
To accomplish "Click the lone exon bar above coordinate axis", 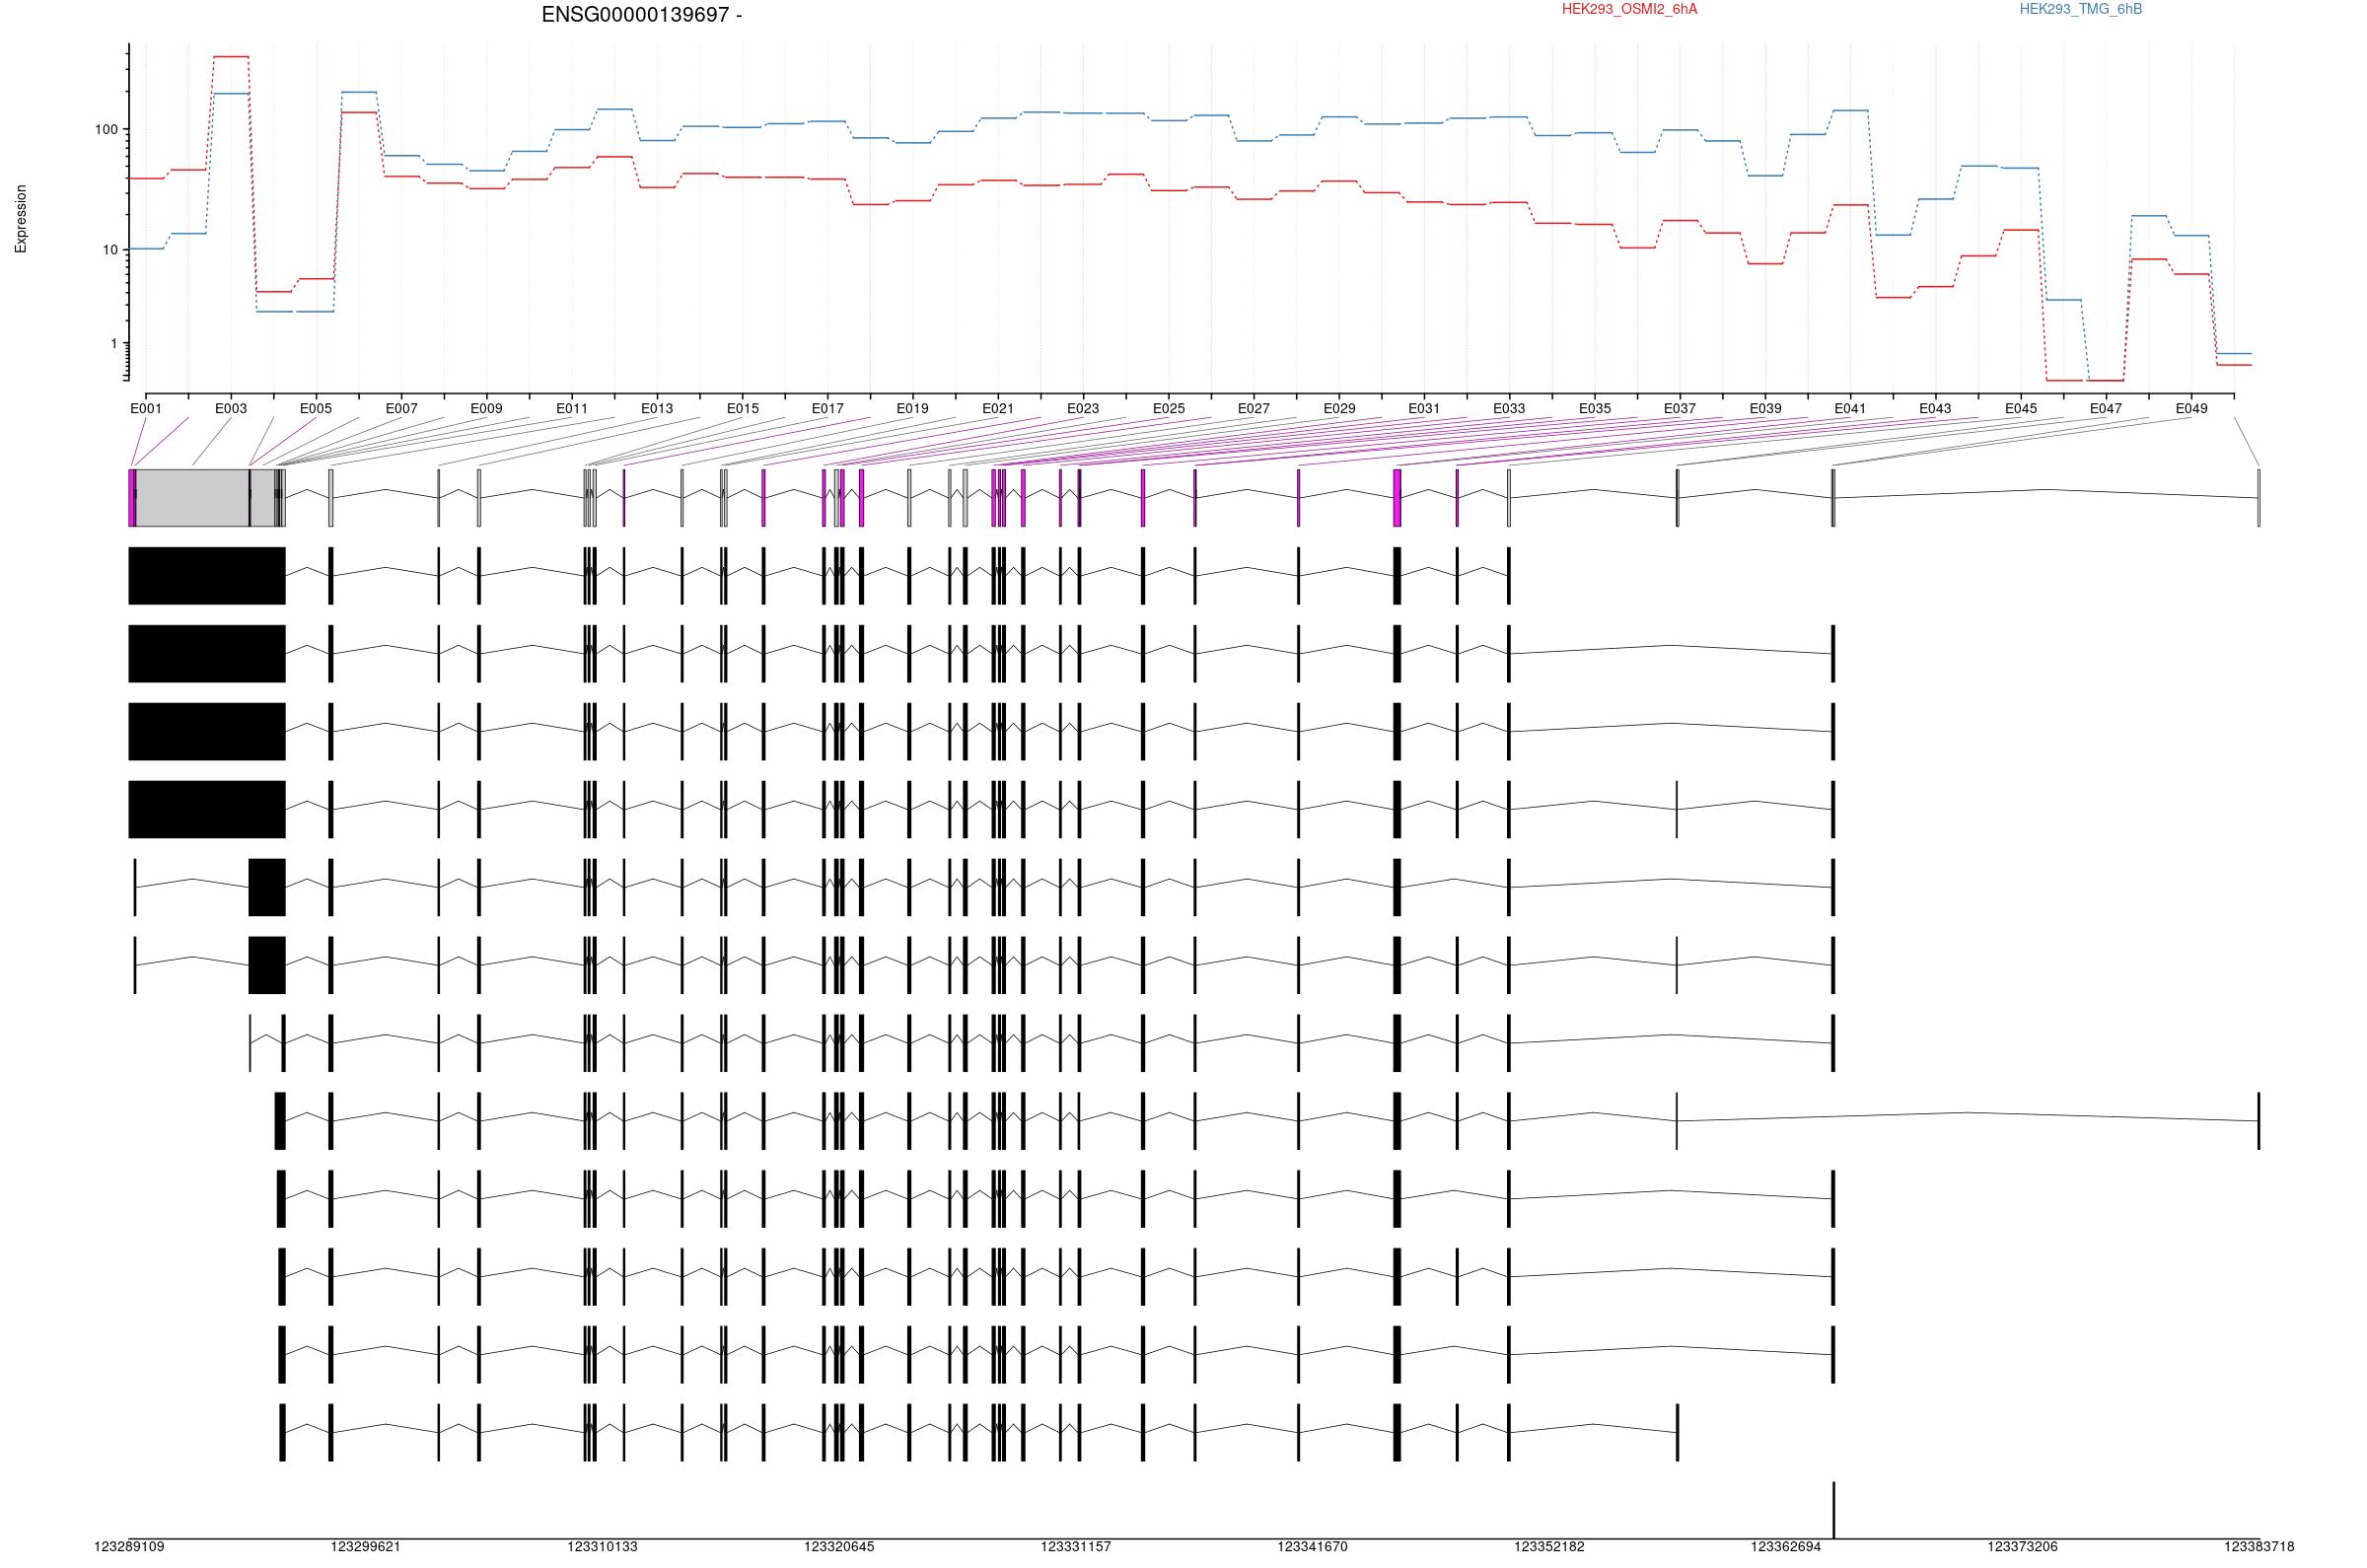I will pos(1834,1510).
